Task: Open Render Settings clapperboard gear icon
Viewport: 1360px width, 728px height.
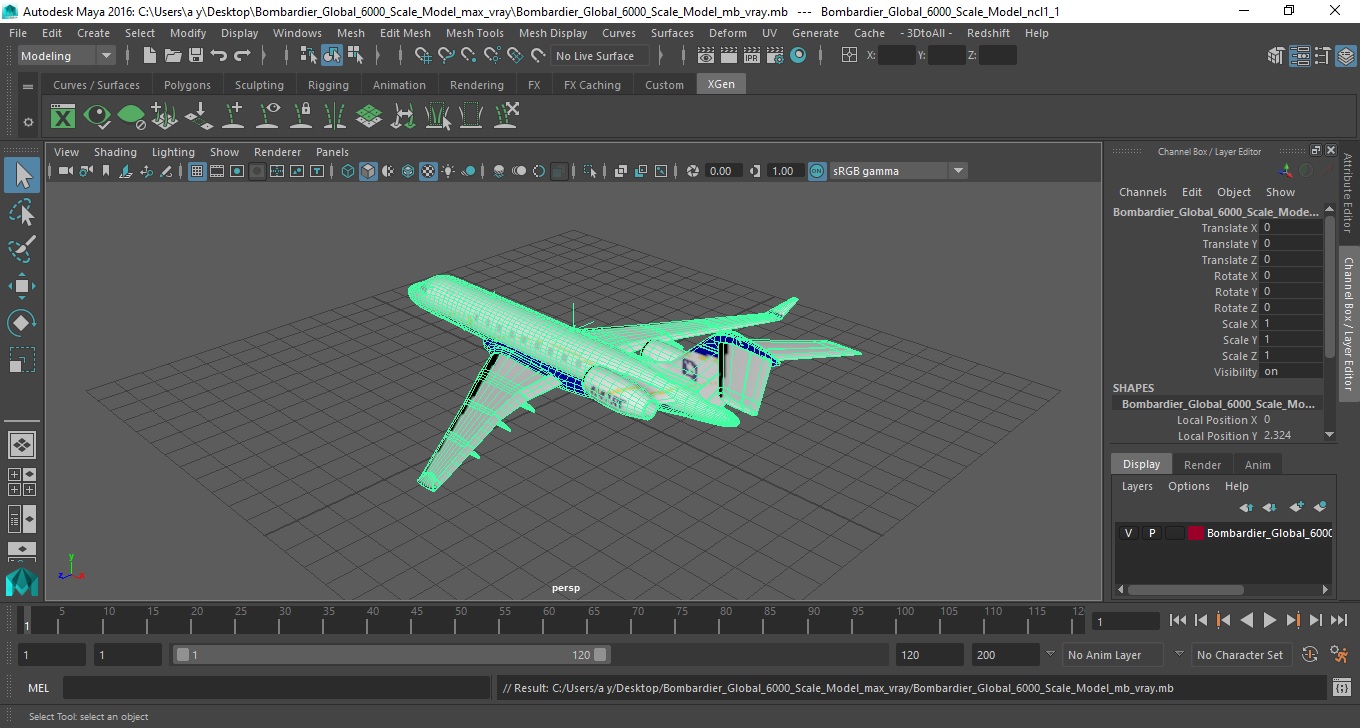Action: (775, 56)
